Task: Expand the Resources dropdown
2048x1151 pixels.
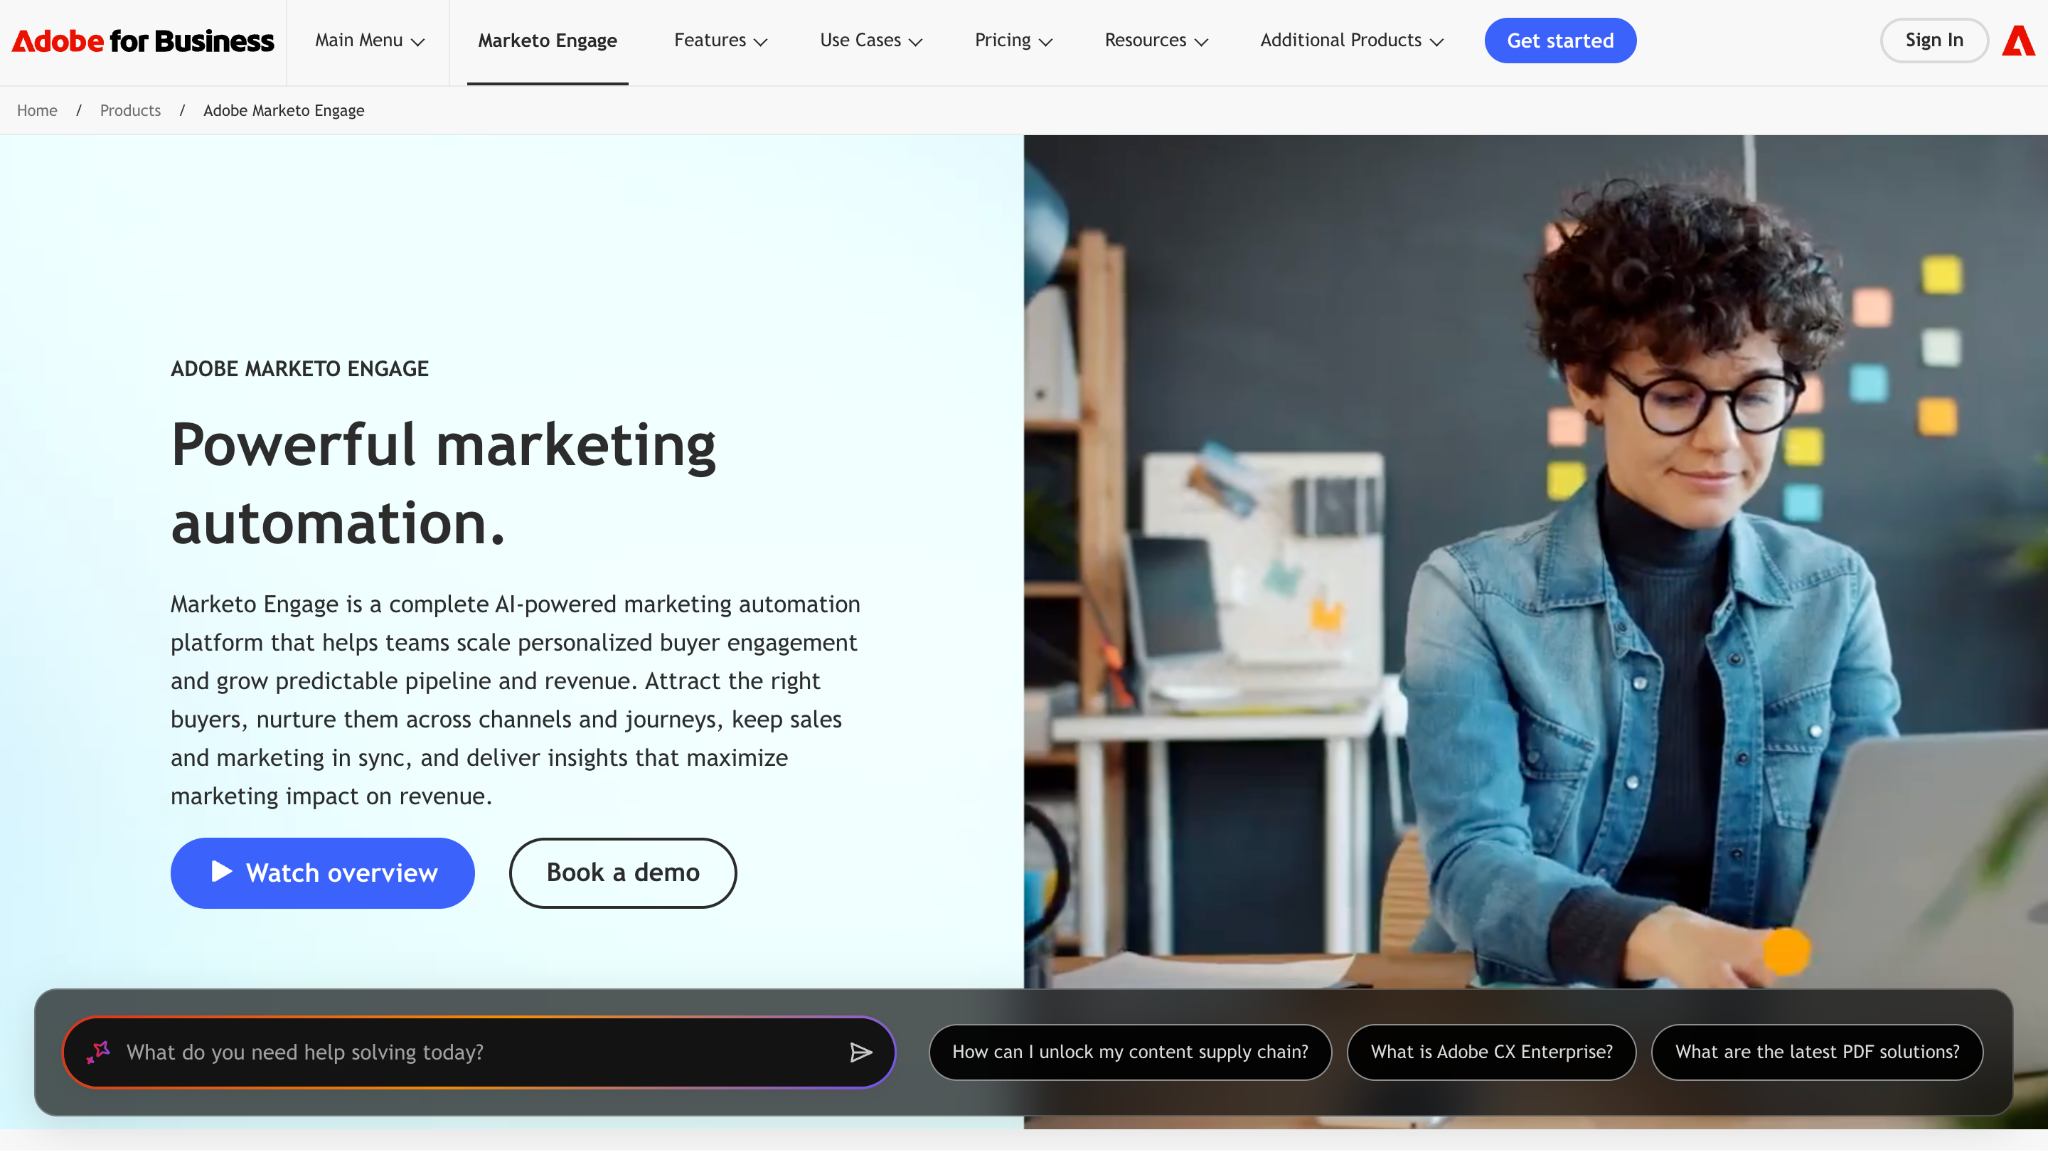Action: pyautogui.click(x=1156, y=41)
